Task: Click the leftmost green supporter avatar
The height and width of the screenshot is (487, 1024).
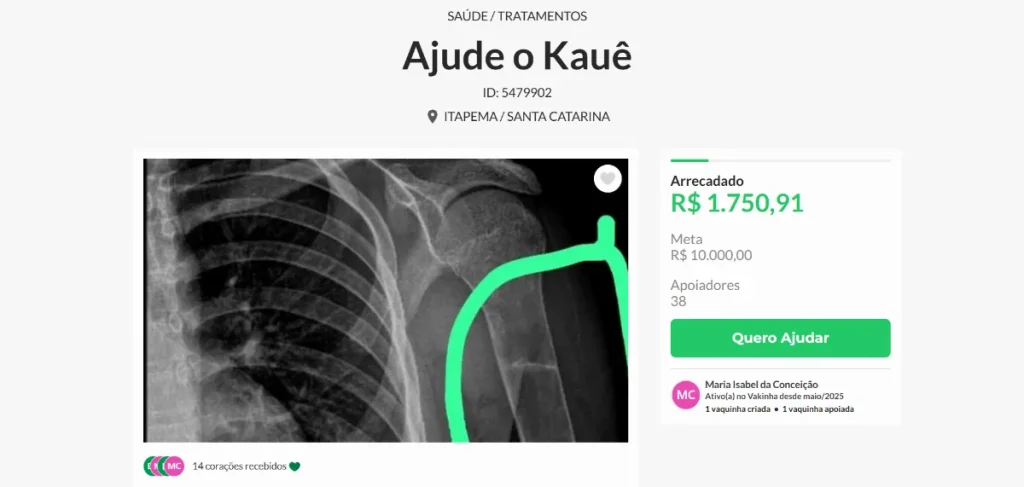Action: point(148,466)
